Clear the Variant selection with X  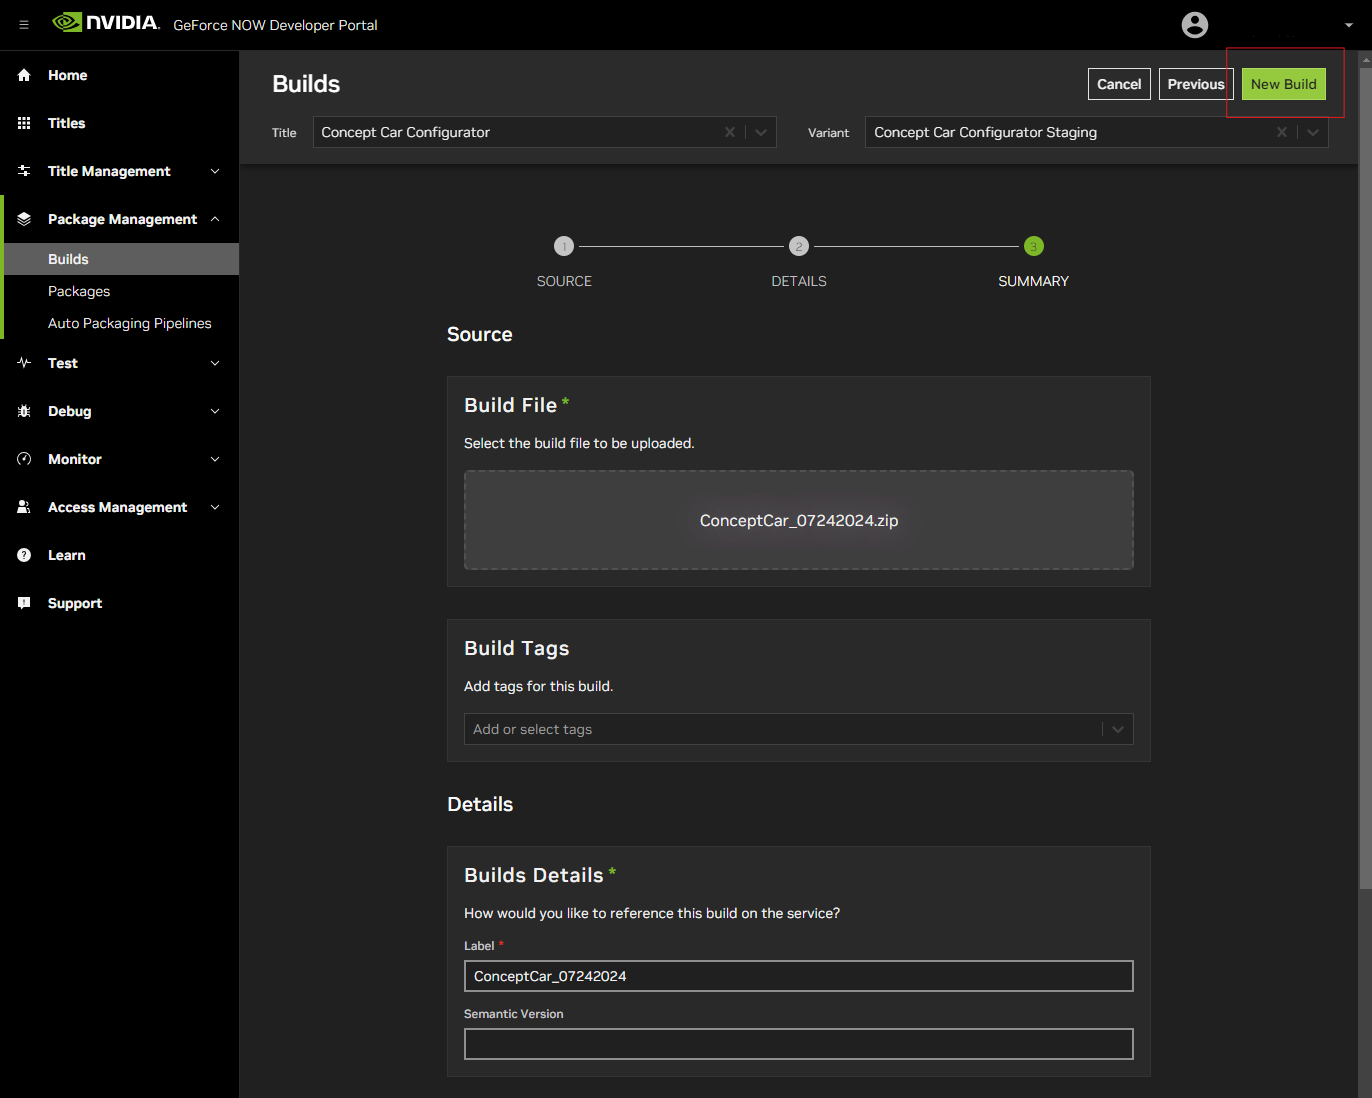click(1282, 132)
